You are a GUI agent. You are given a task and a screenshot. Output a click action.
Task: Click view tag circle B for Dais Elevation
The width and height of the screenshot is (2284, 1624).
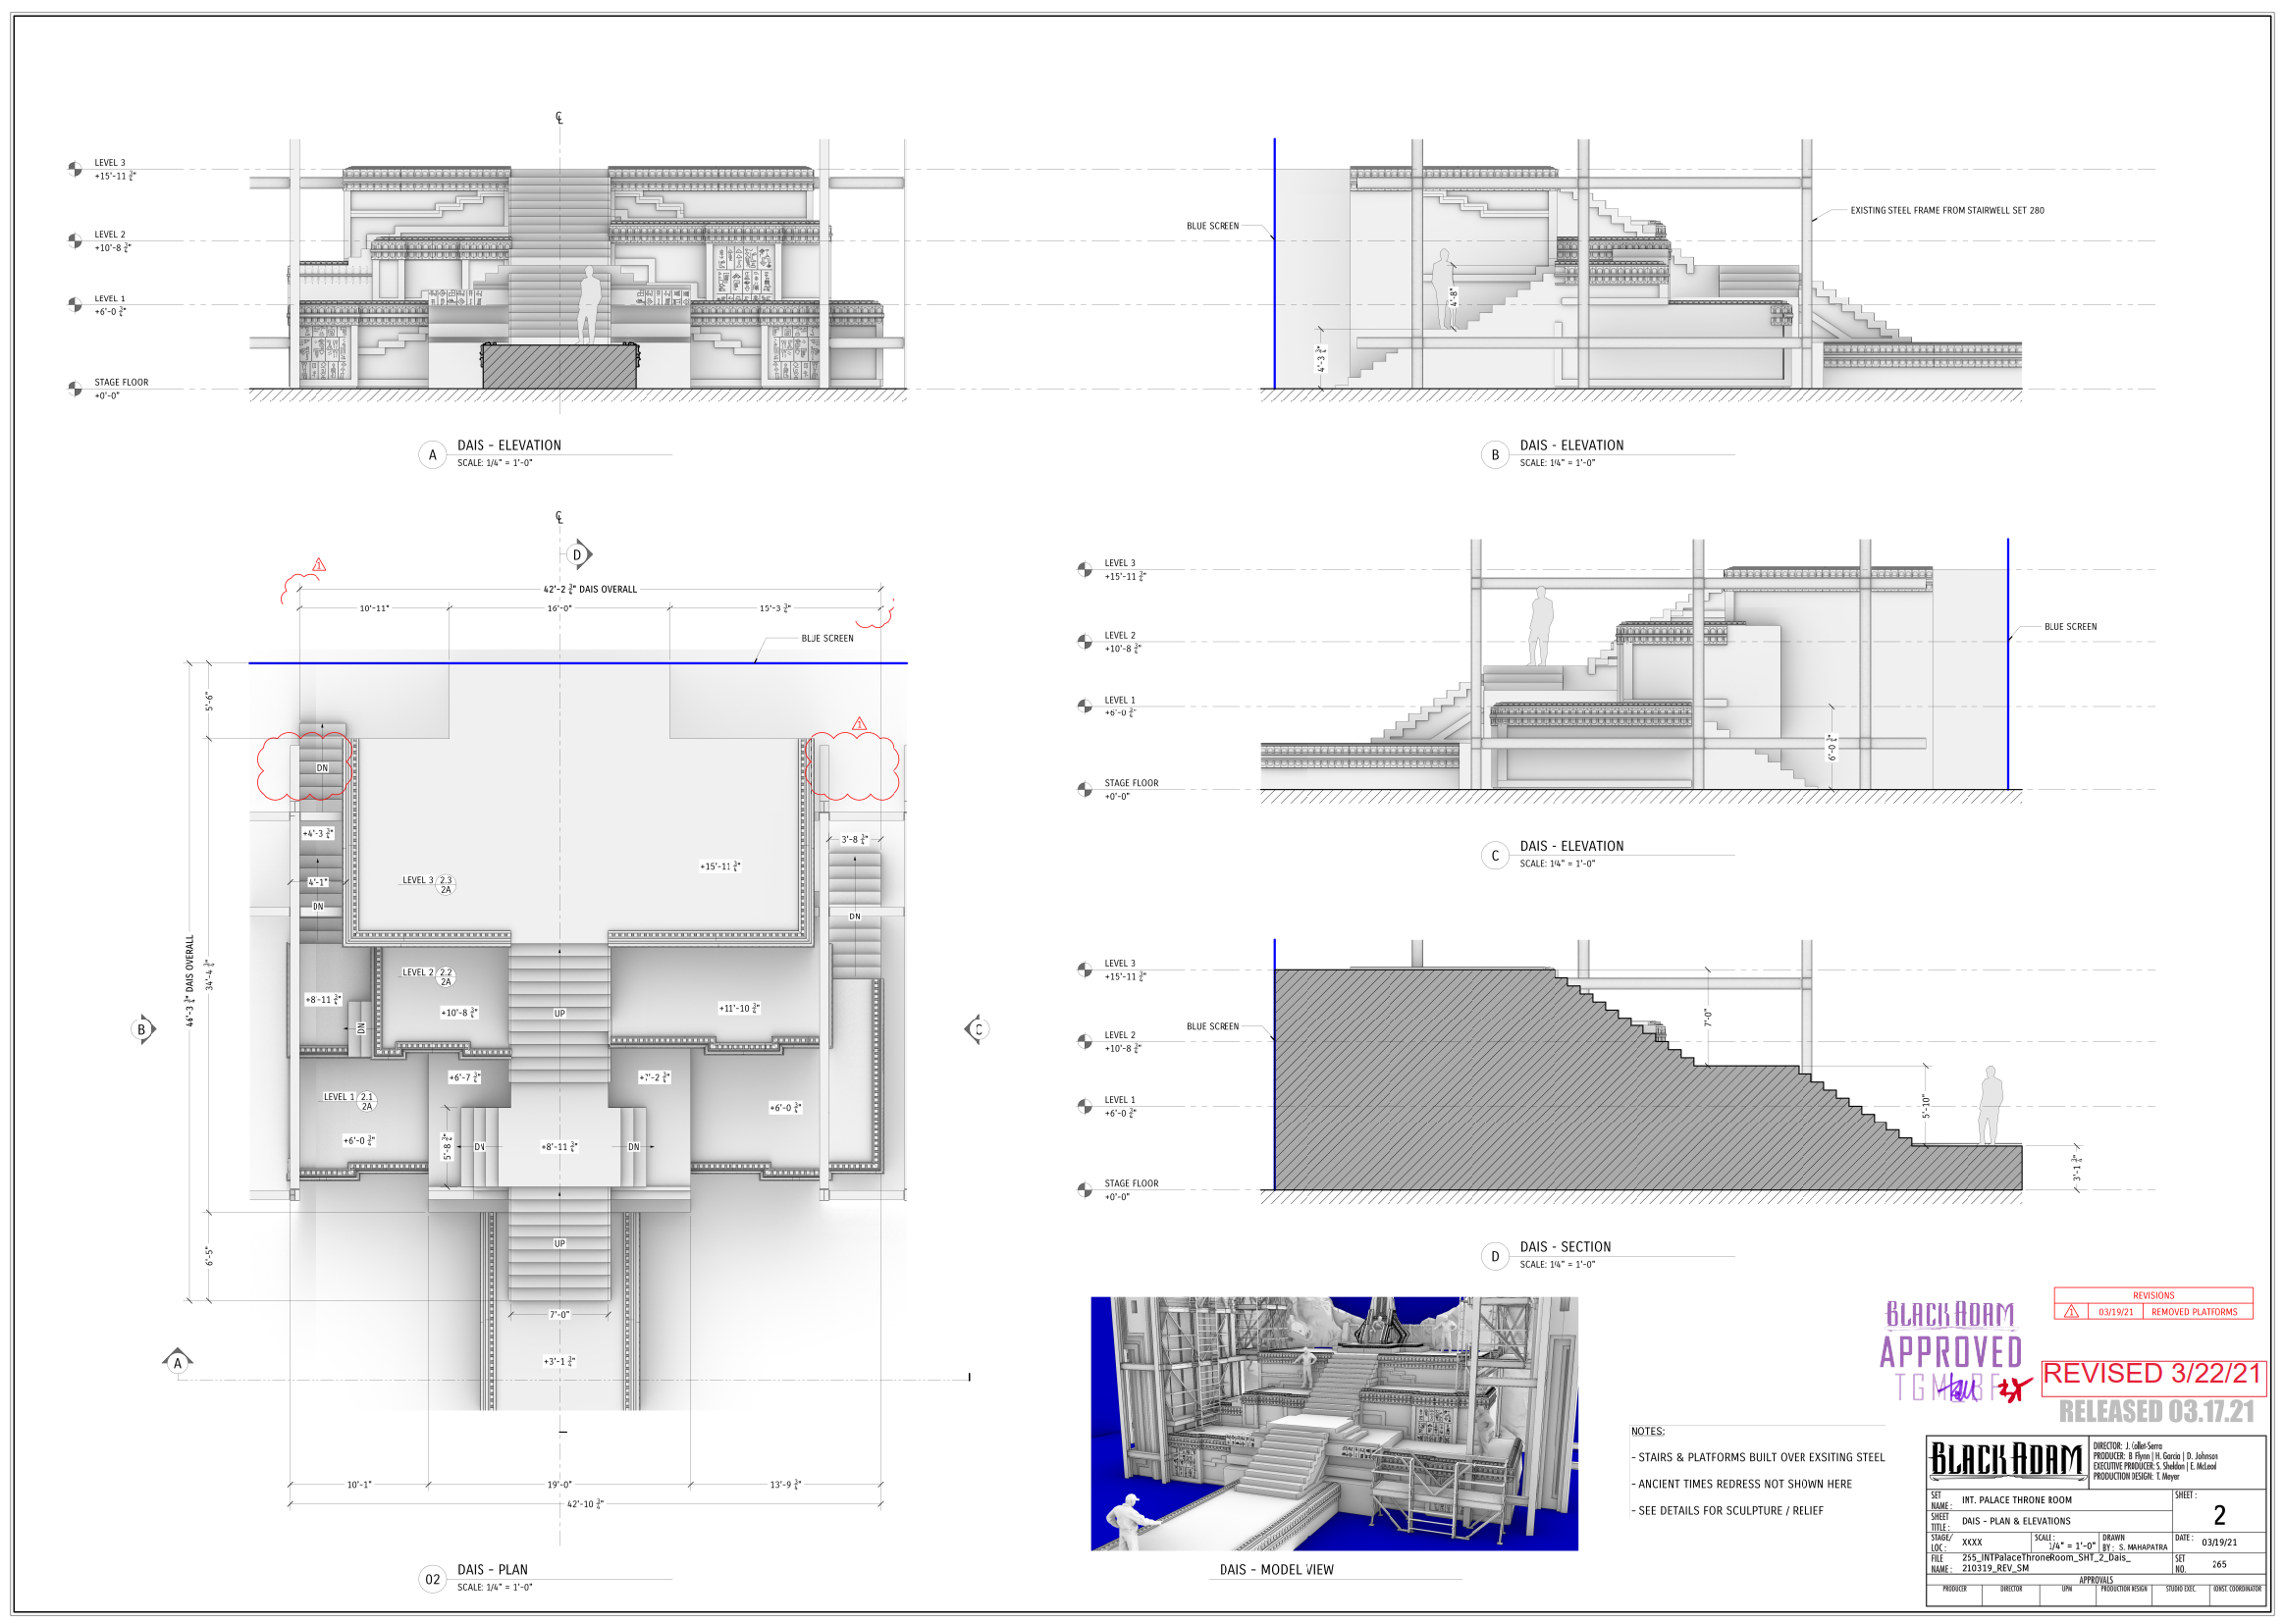pos(1494,455)
